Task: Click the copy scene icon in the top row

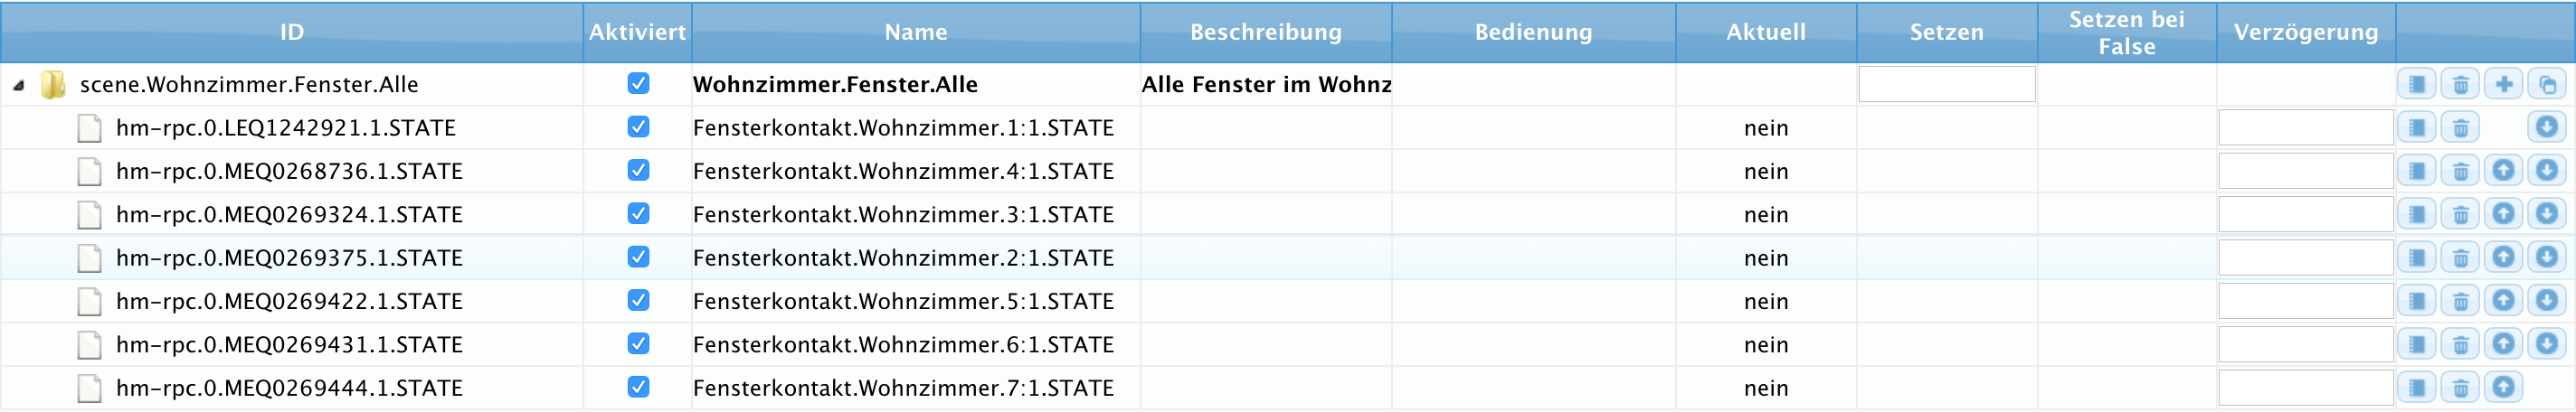Action: [2546, 85]
